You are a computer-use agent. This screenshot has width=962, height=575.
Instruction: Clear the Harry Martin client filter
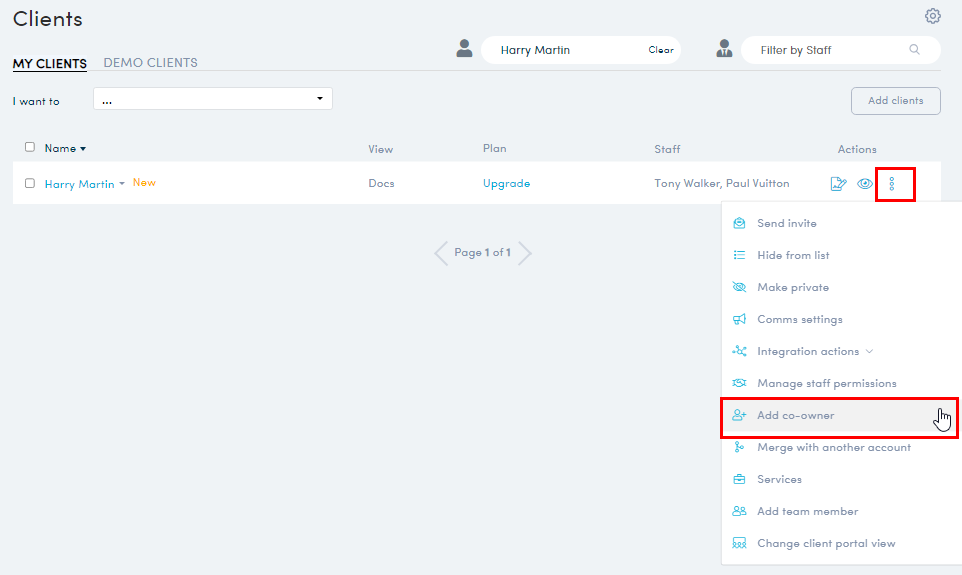(x=660, y=50)
